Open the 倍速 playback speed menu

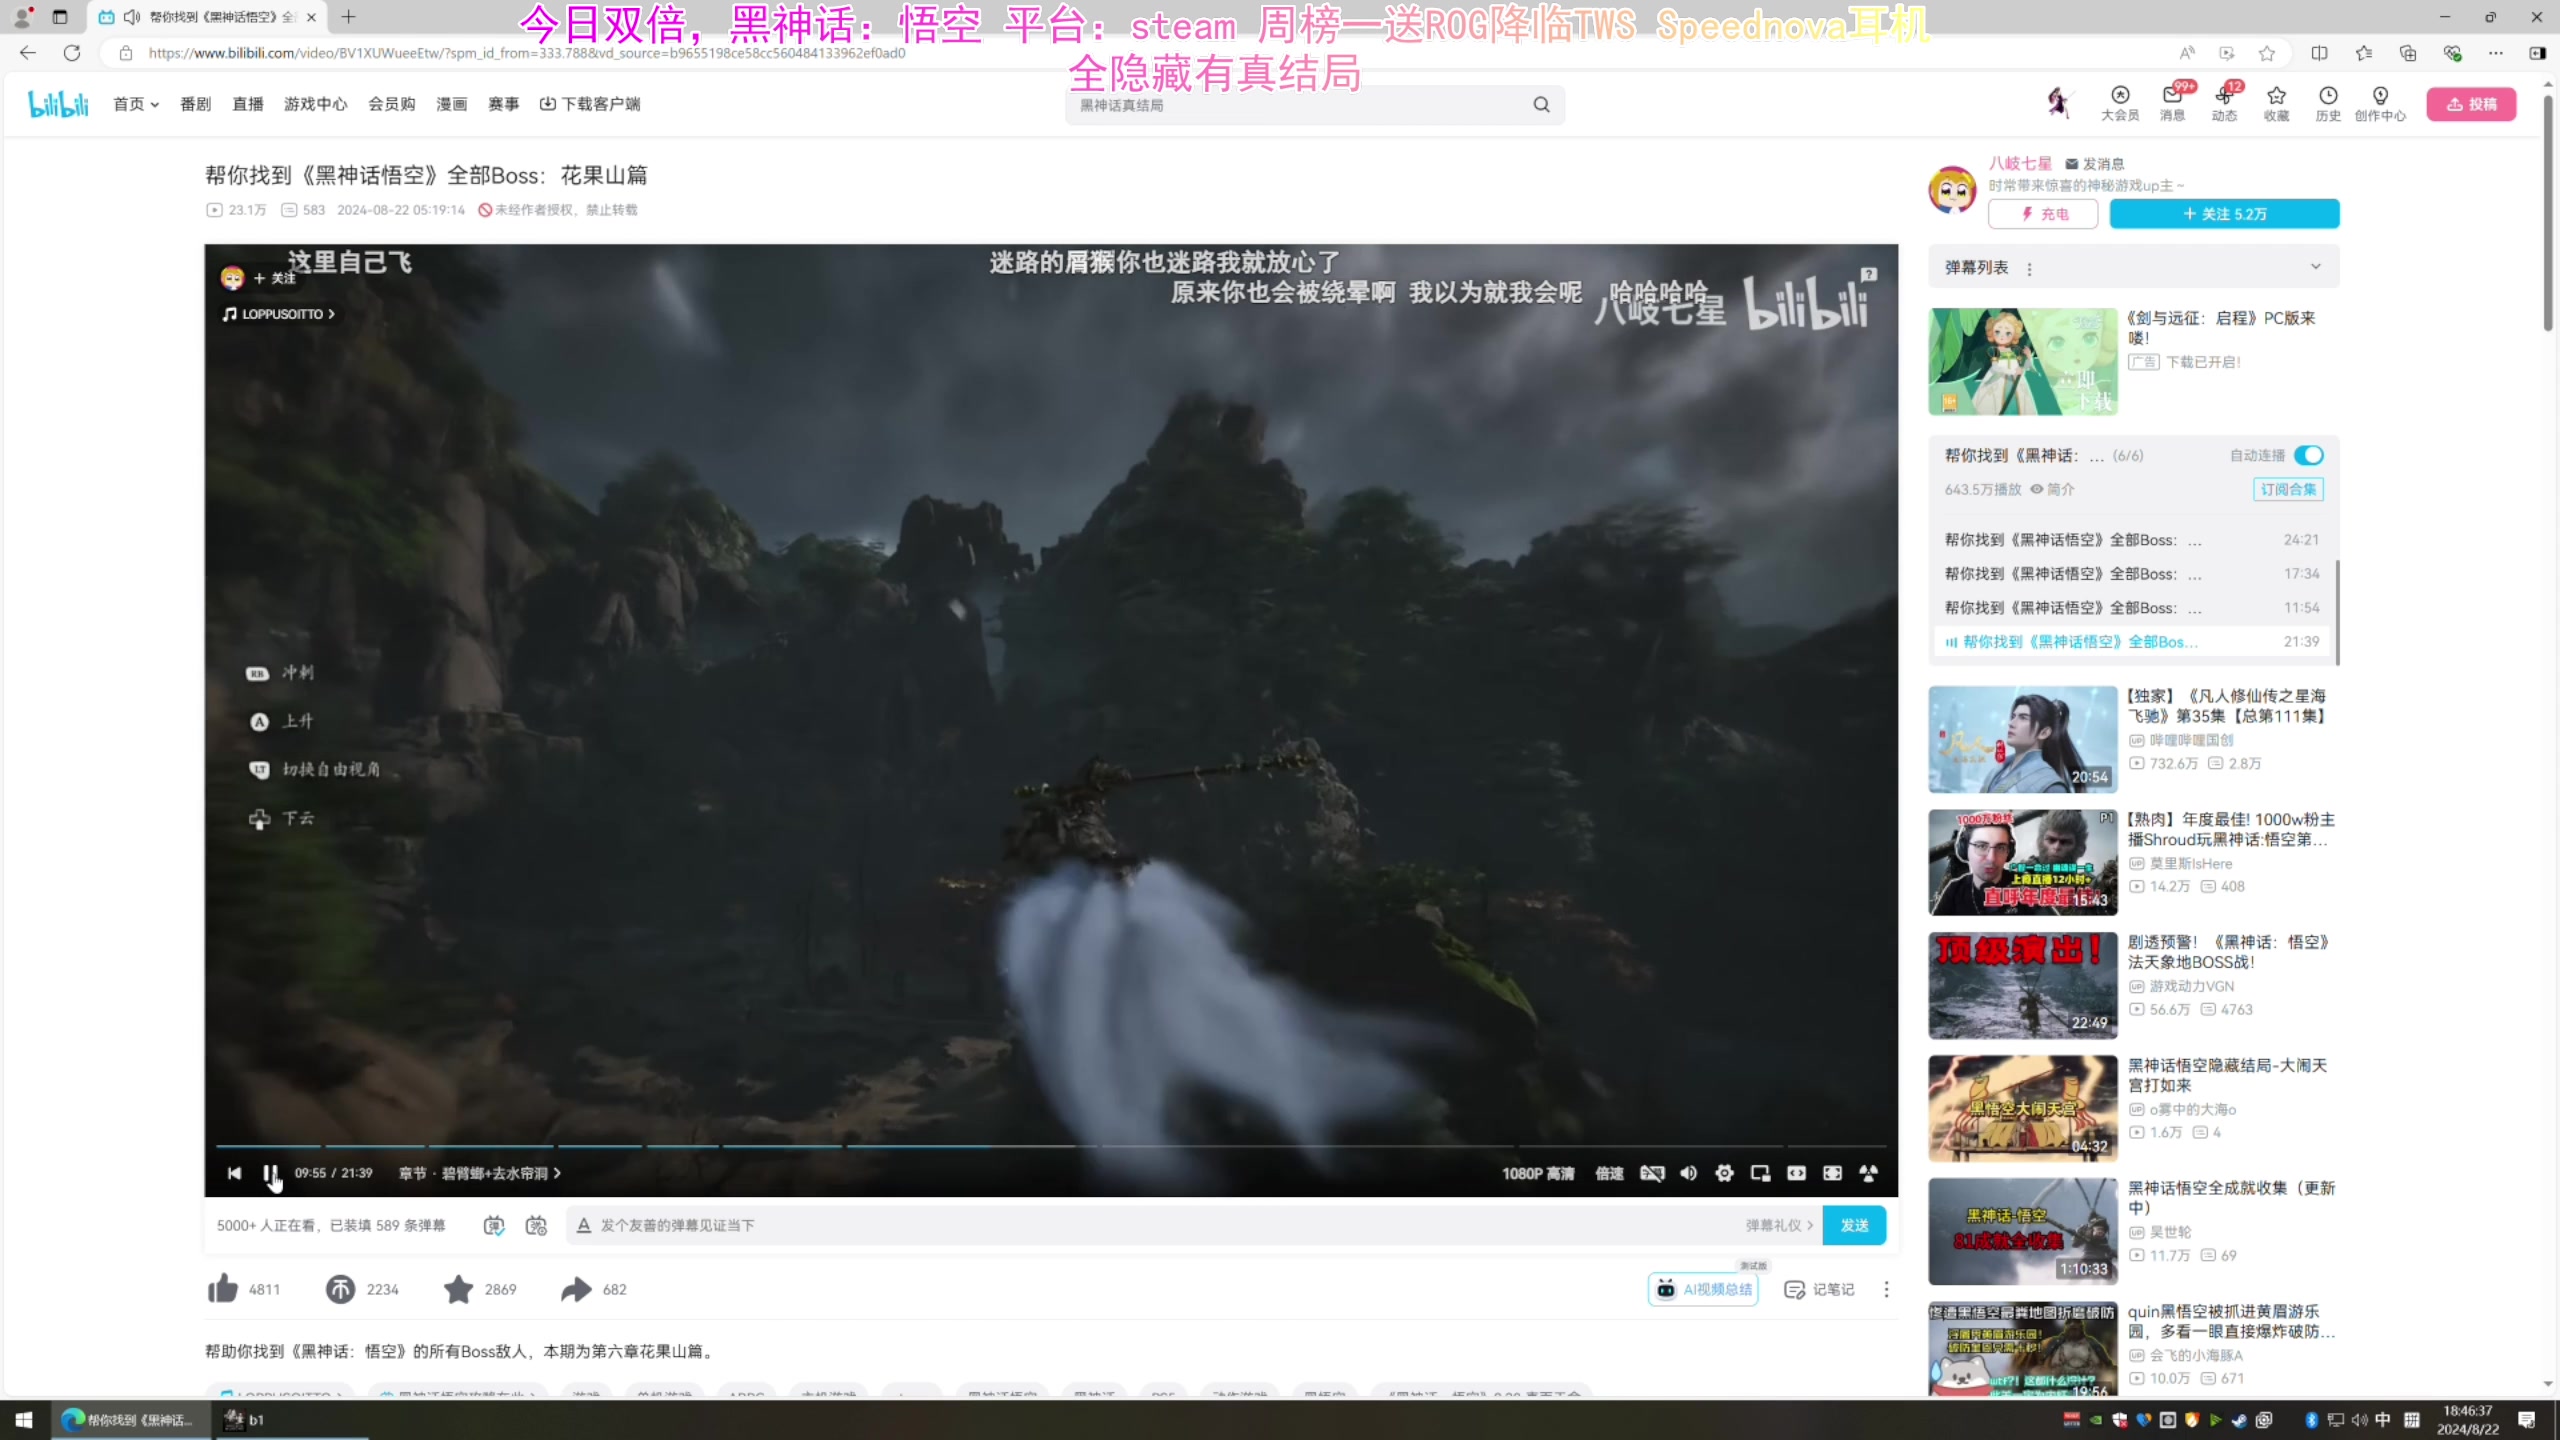point(1609,1173)
